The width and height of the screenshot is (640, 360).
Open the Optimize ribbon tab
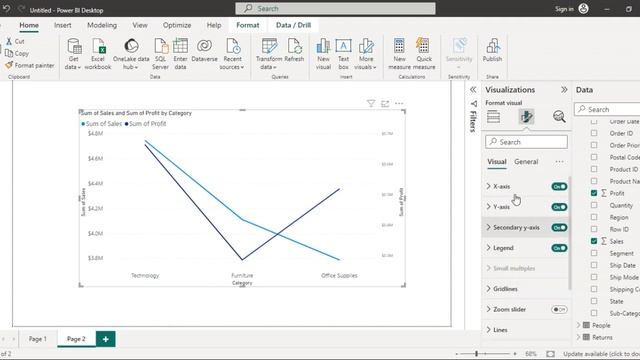(177, 25)
